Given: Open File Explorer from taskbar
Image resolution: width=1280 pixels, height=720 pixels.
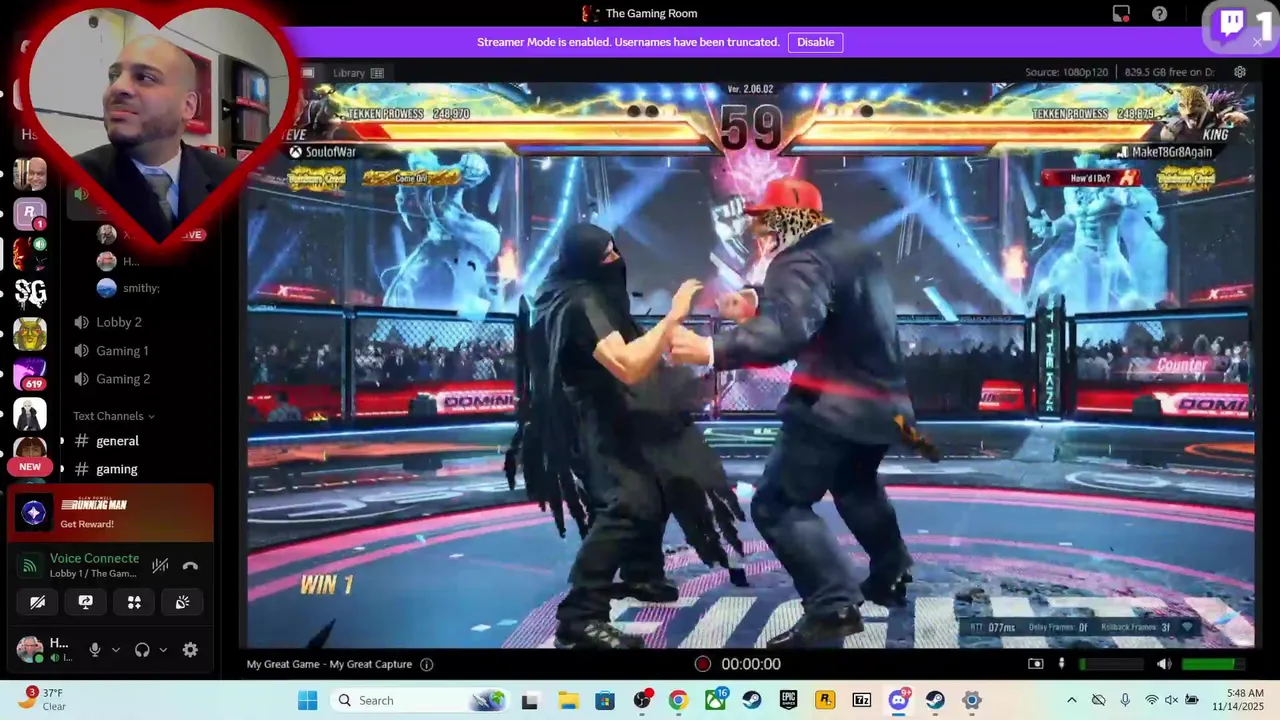Looking at the screenshot, I should tap(568, 700).
